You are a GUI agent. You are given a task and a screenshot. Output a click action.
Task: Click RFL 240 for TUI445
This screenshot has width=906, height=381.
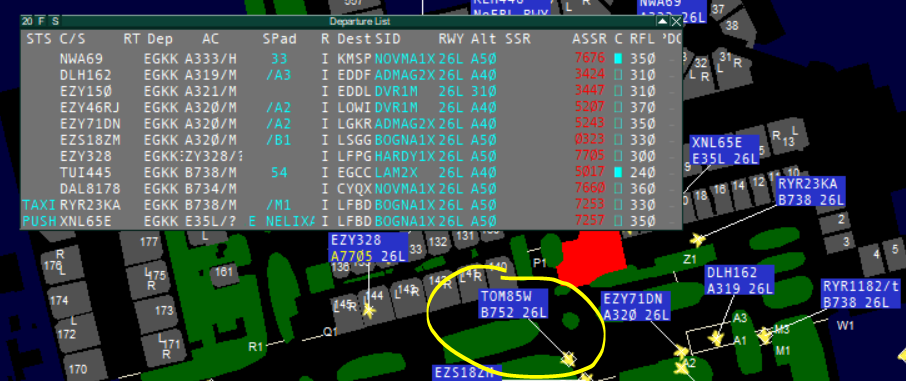[642, 172]
